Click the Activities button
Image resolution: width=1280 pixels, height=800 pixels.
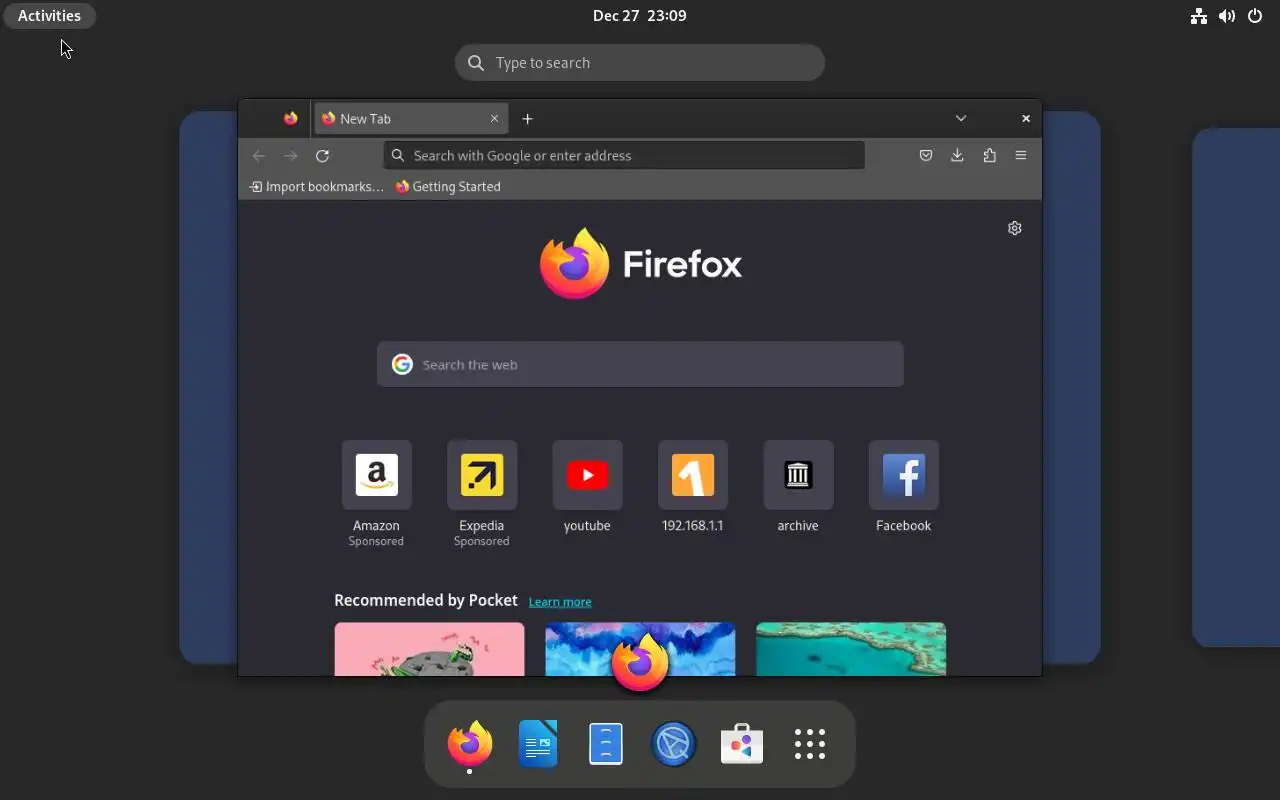pos(49,15)
